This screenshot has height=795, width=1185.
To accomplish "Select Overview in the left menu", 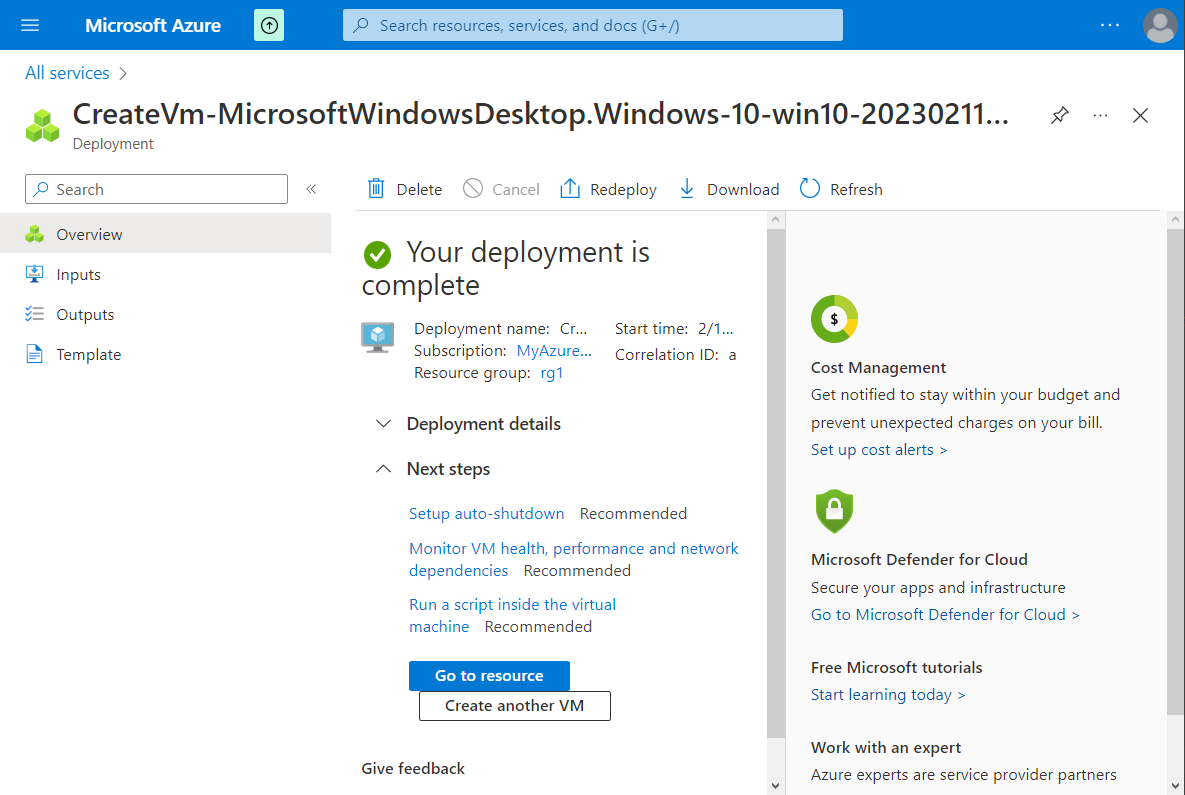I will click(x=166, y=234).
